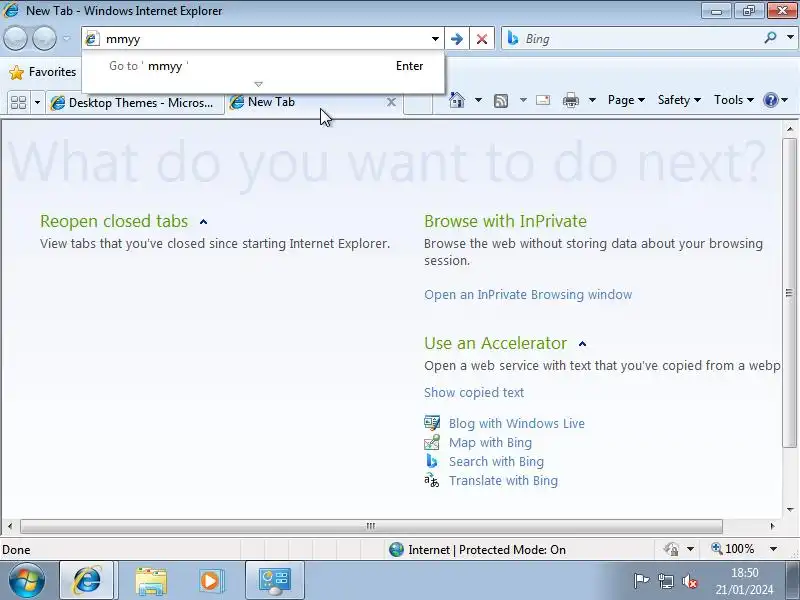The width and height of the screenshot is (800, 600).
Task: Click the Reopen closed tabs heading
Action: pyautogui.click(x=114, y=221)
